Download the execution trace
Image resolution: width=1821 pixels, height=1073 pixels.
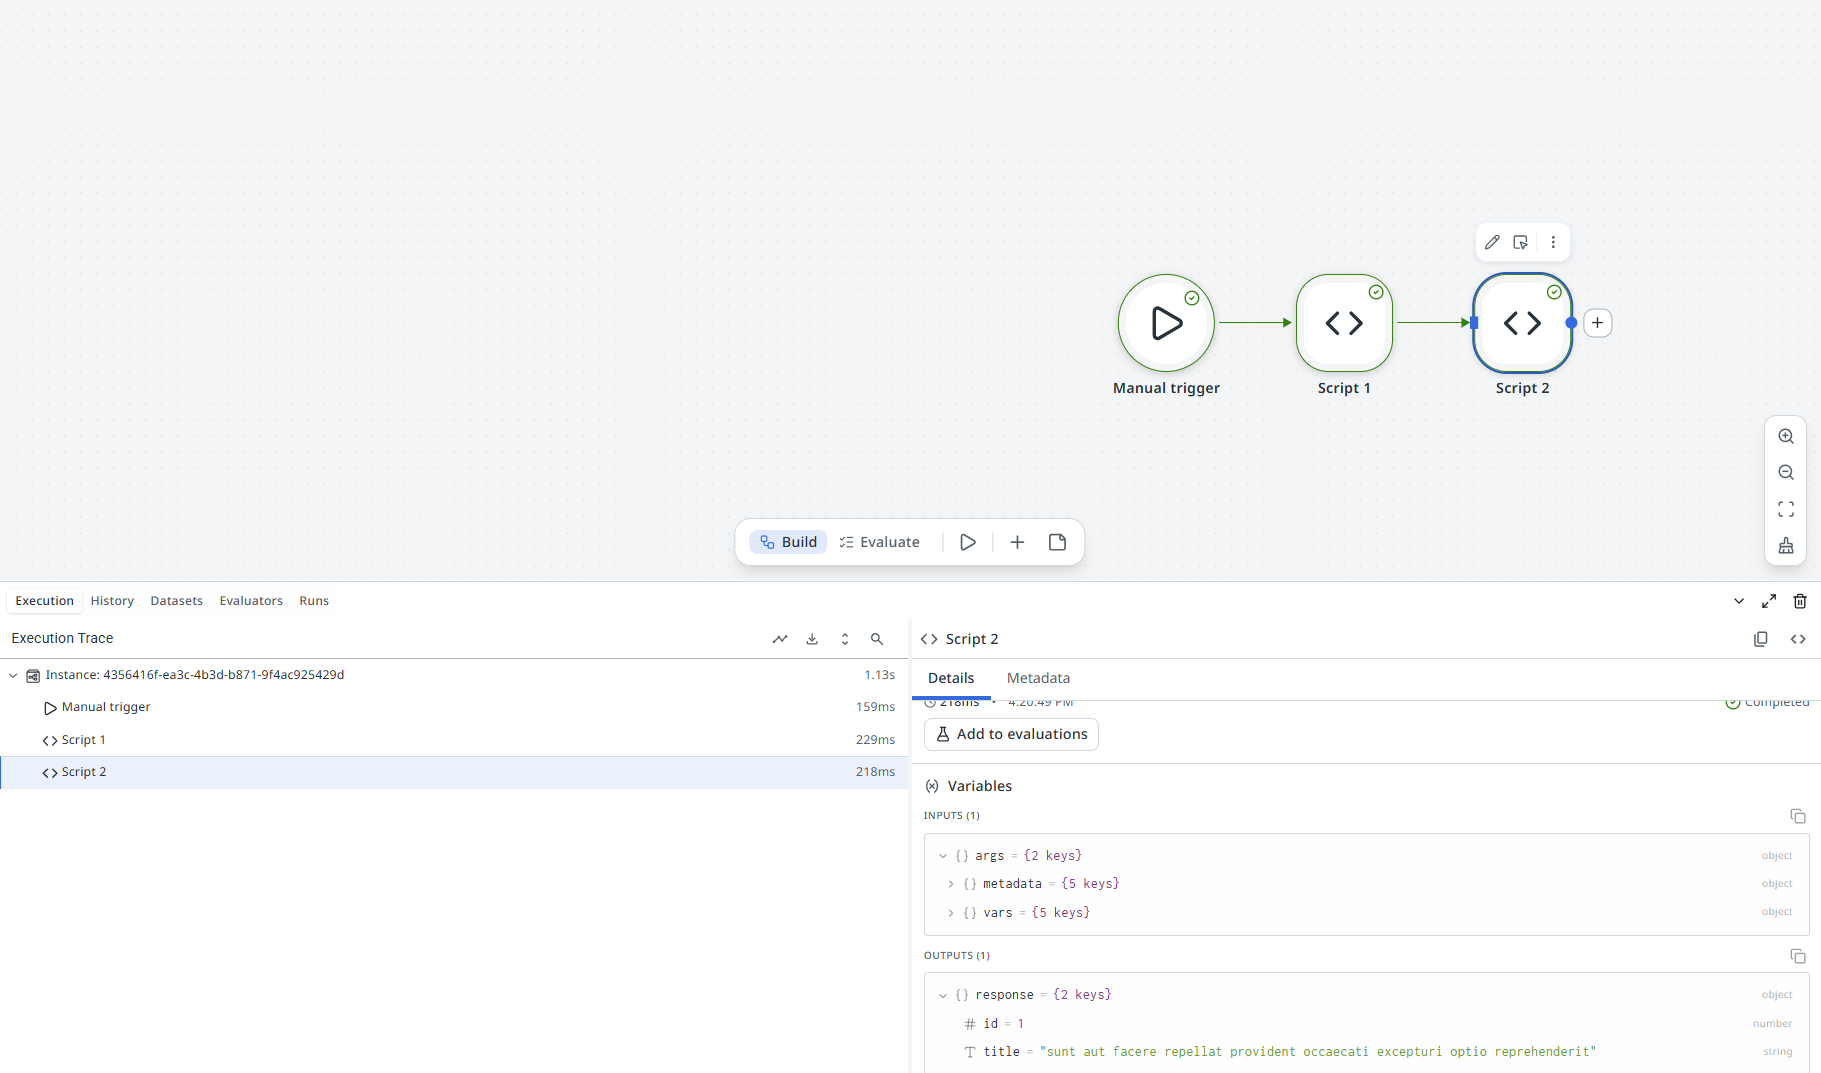click(x=812, y=639)
